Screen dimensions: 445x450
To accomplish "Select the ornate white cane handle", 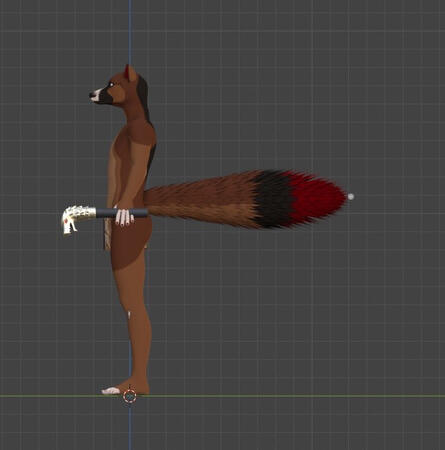I will click(x=78, y=219).
